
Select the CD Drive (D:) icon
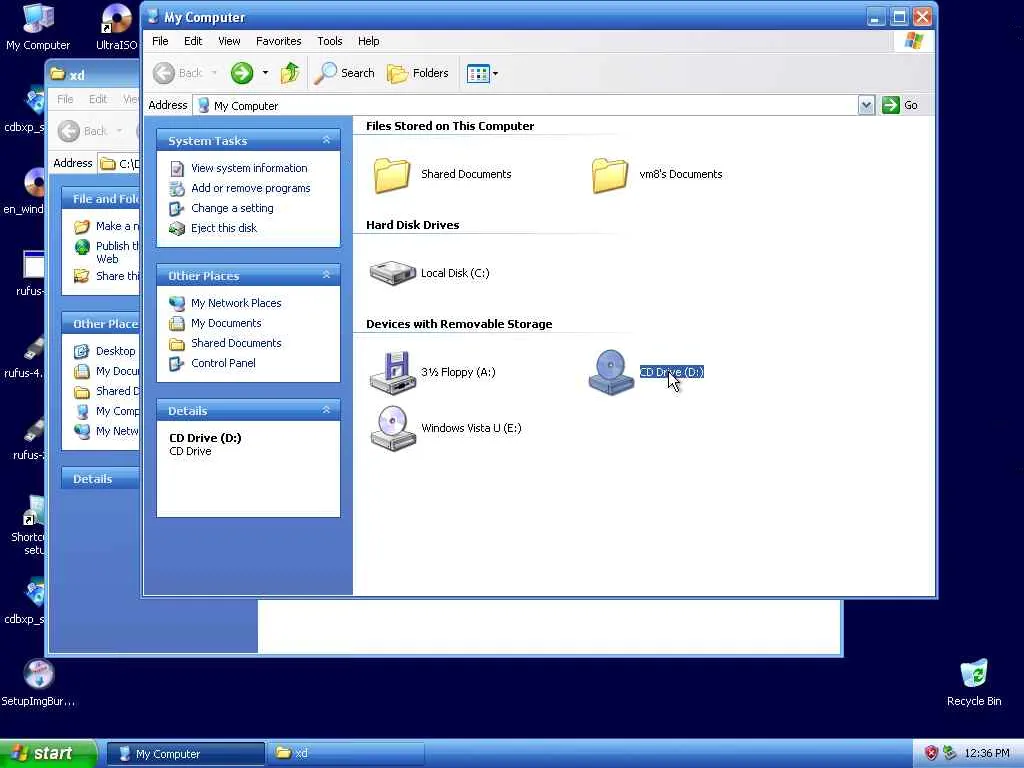point(611,372)
